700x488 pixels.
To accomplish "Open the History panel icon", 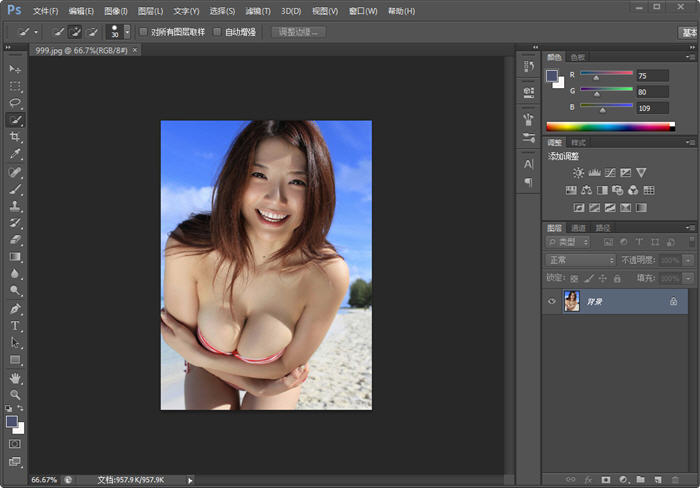I will 529,67.
